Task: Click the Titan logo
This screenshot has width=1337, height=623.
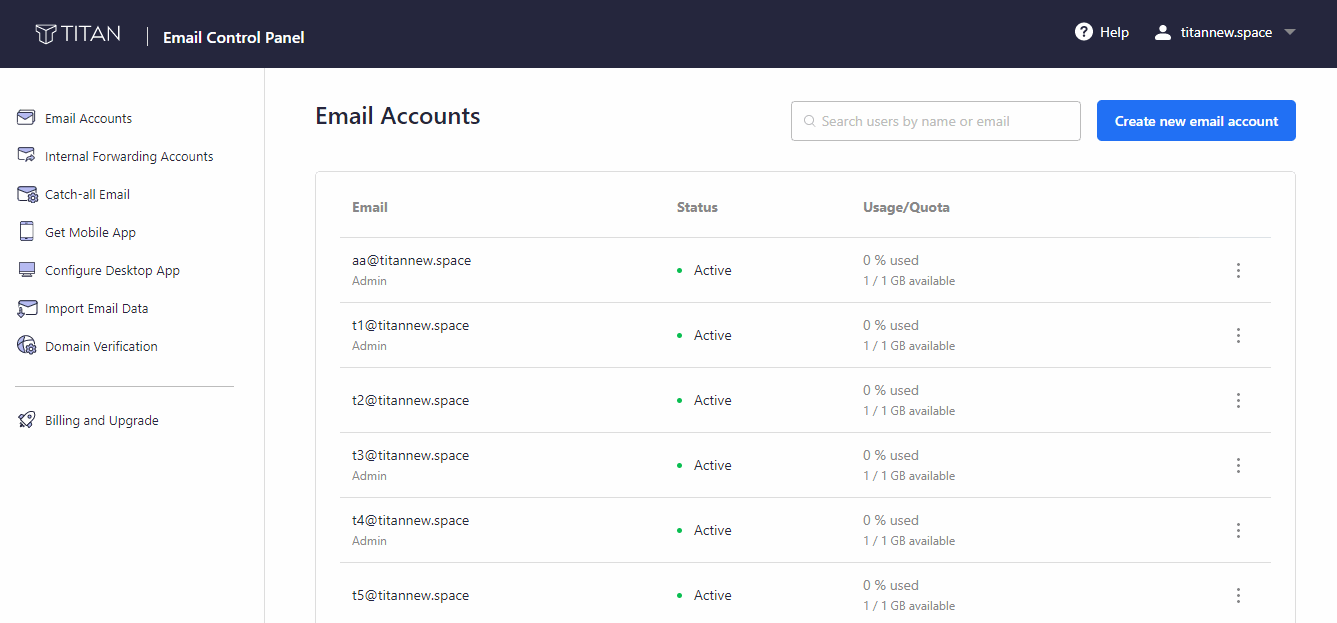Action: click(x=79, y=32)
